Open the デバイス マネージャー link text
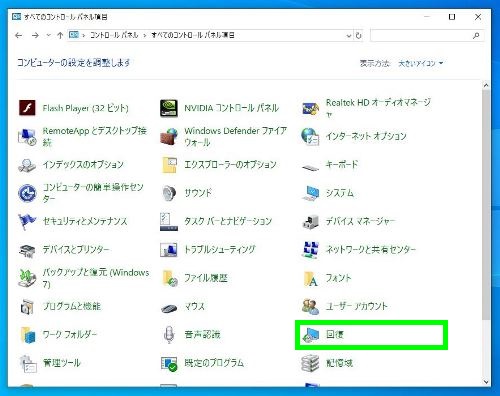 tap(360, 221)
